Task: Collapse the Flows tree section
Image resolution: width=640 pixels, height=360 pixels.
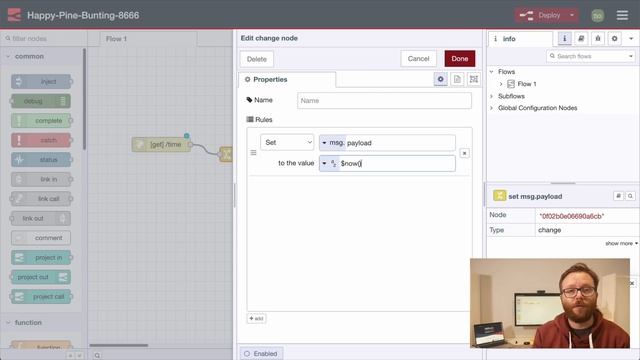Action: [x=492, y=72]
